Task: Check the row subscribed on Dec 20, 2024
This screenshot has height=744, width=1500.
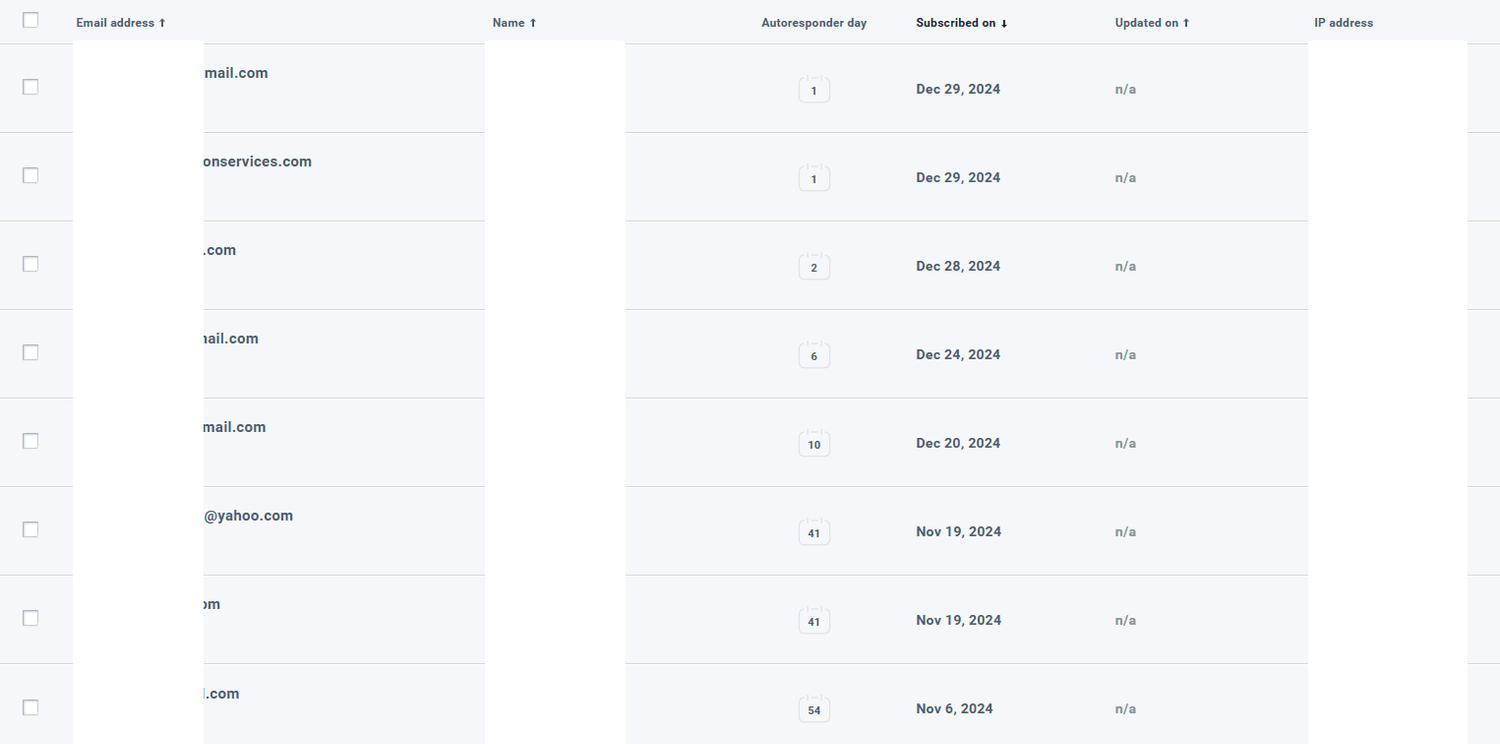Action: (x=30, y=441)
